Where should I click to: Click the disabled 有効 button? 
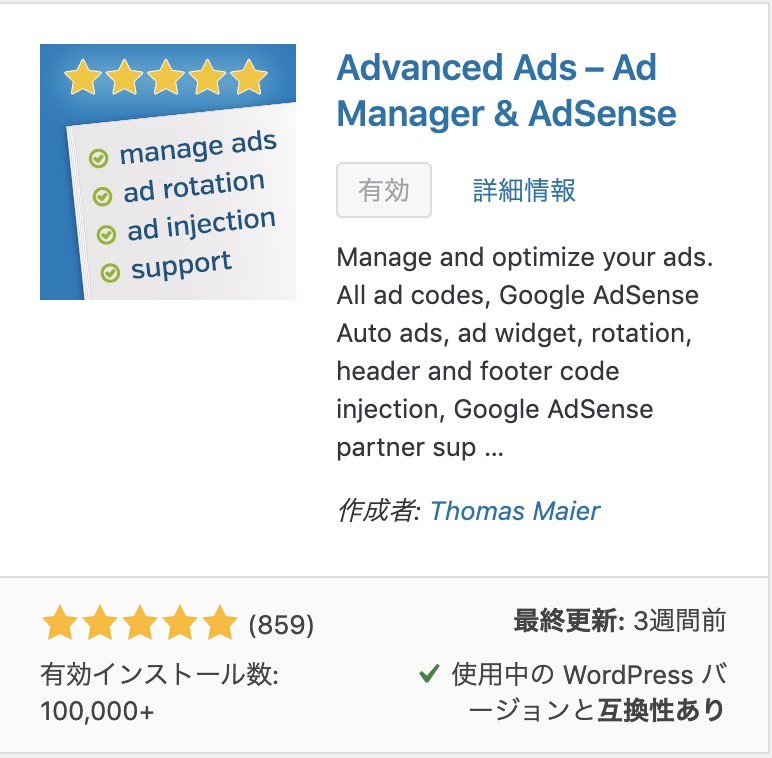pyautogui.click(x=384, y=190)
